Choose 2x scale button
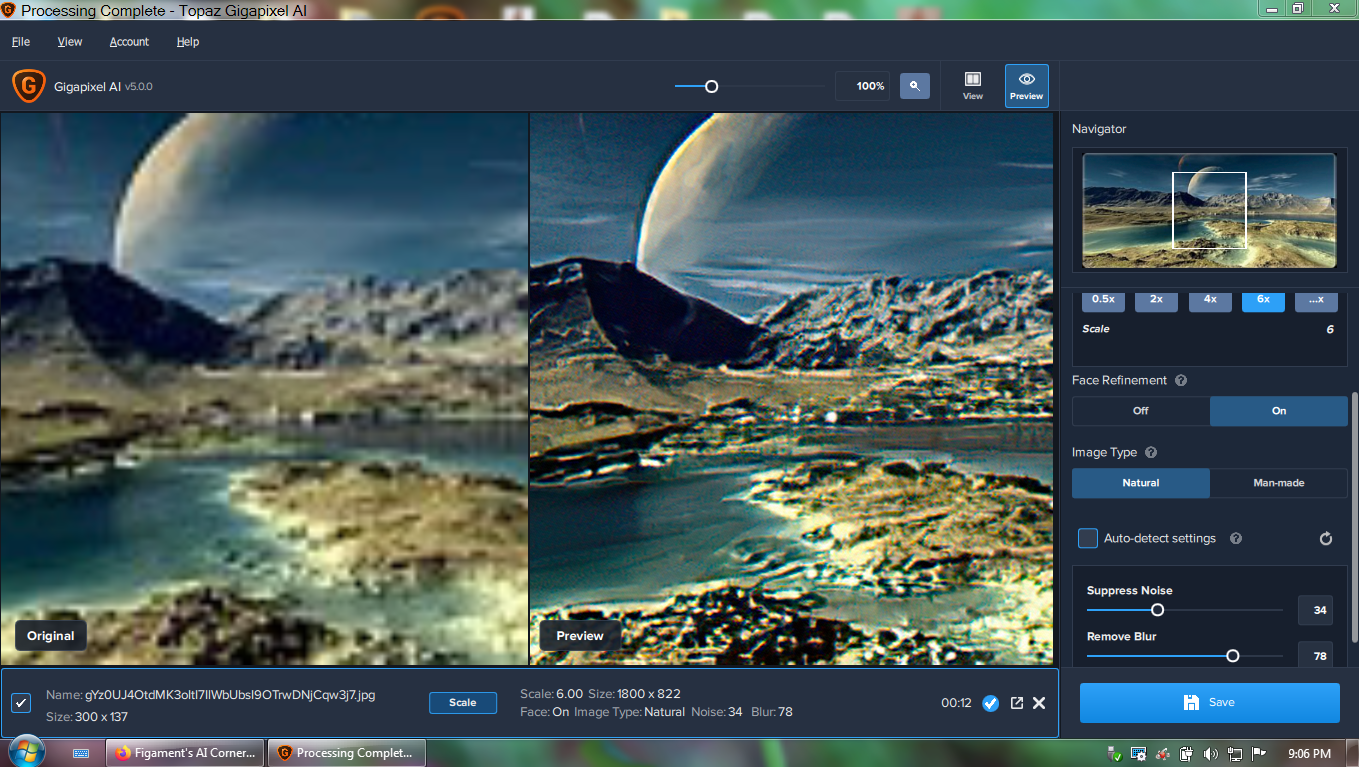 [x=1156, y=300]
